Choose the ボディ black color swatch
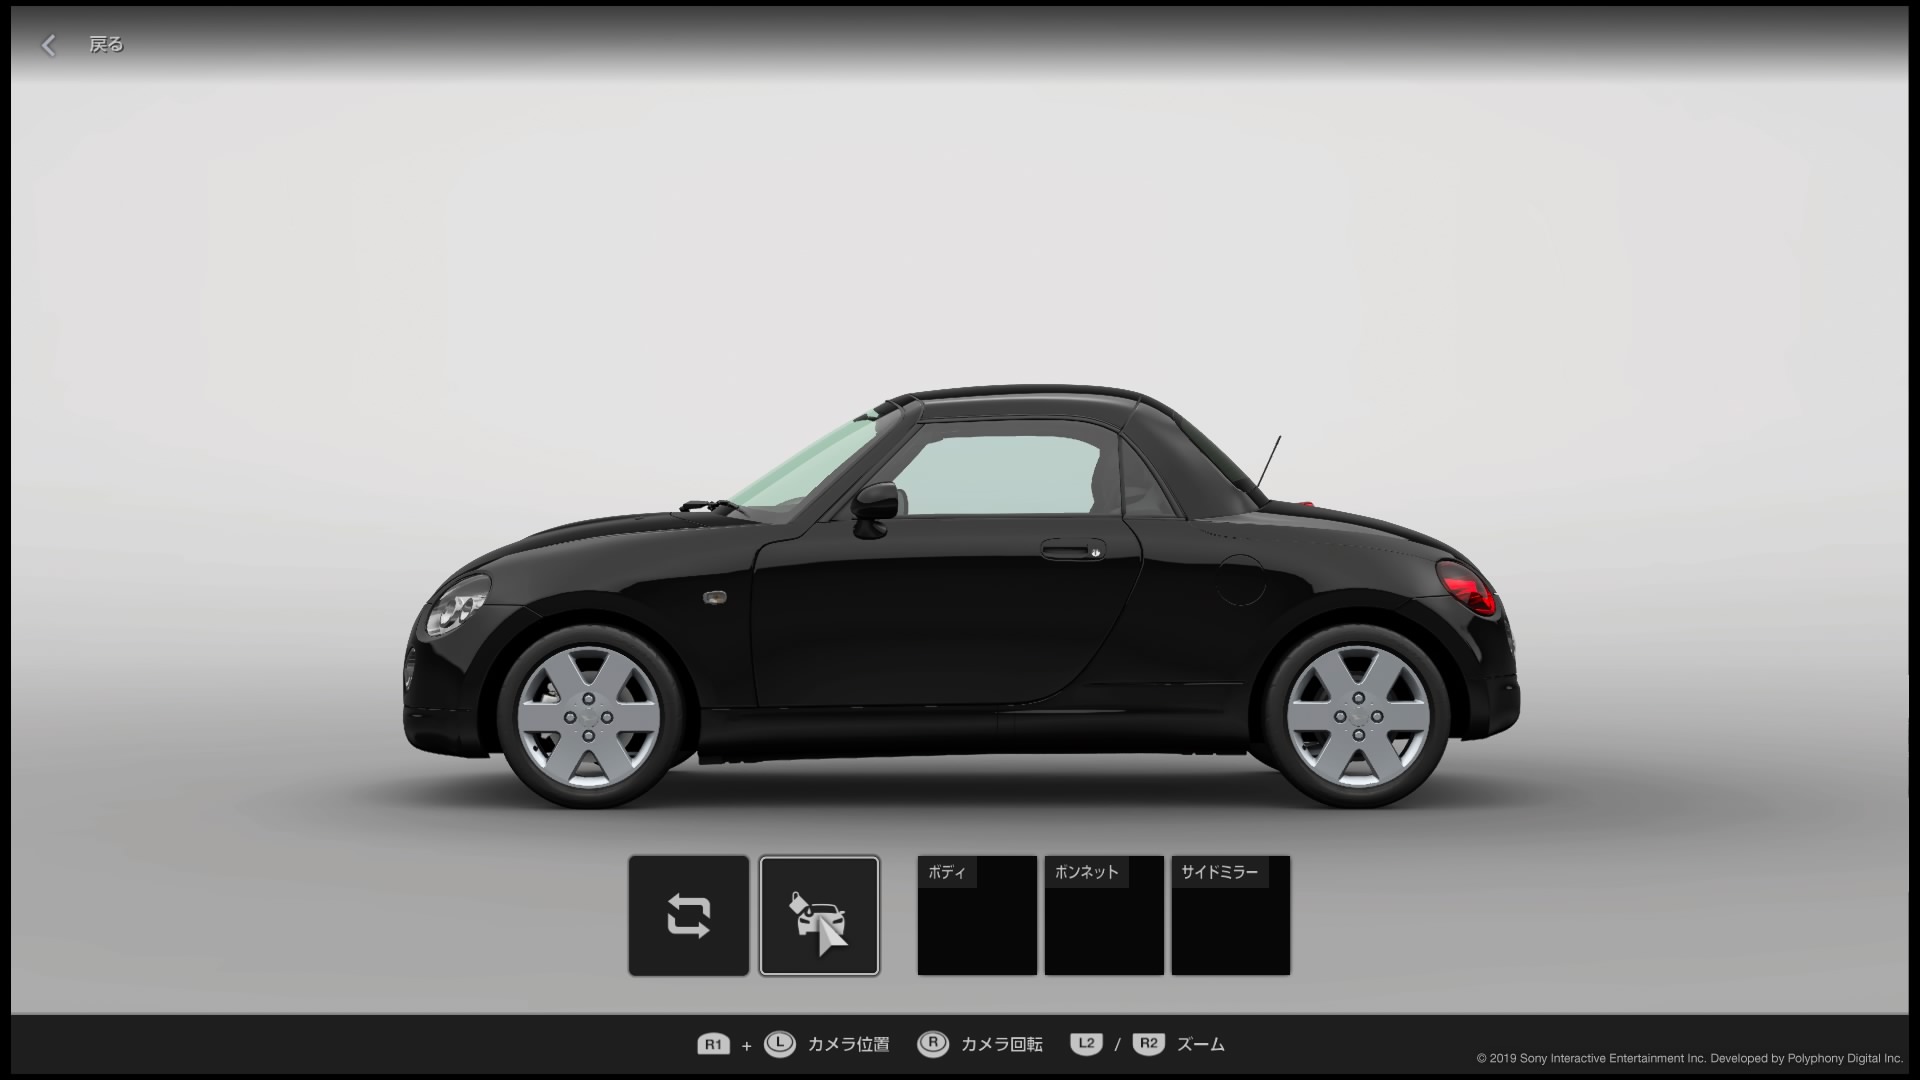 click(977, 915)
